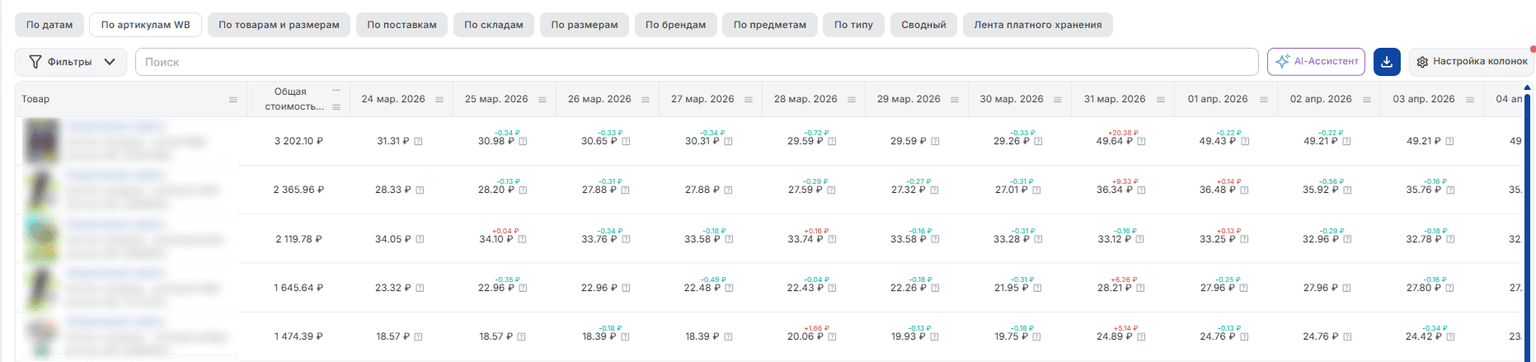Image resolution: width=1536 pixels, height=362 pixels.
Task: Click the info icon beside 19.75 ₽
Action: (1038, 338)
